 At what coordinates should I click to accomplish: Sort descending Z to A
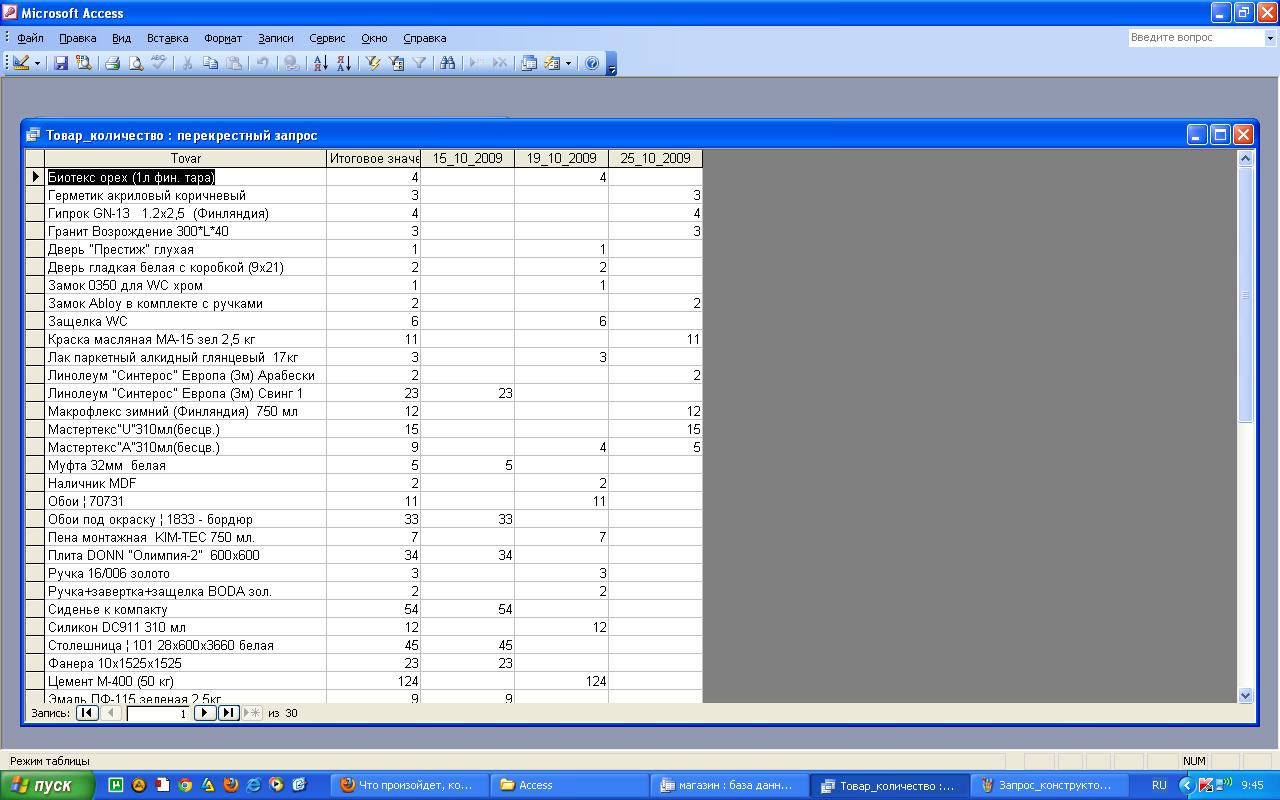[x=343, y=63]
